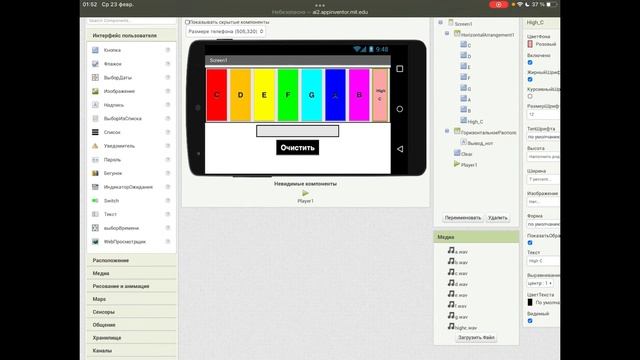Expand the Общение palette section

pos(131,325)
